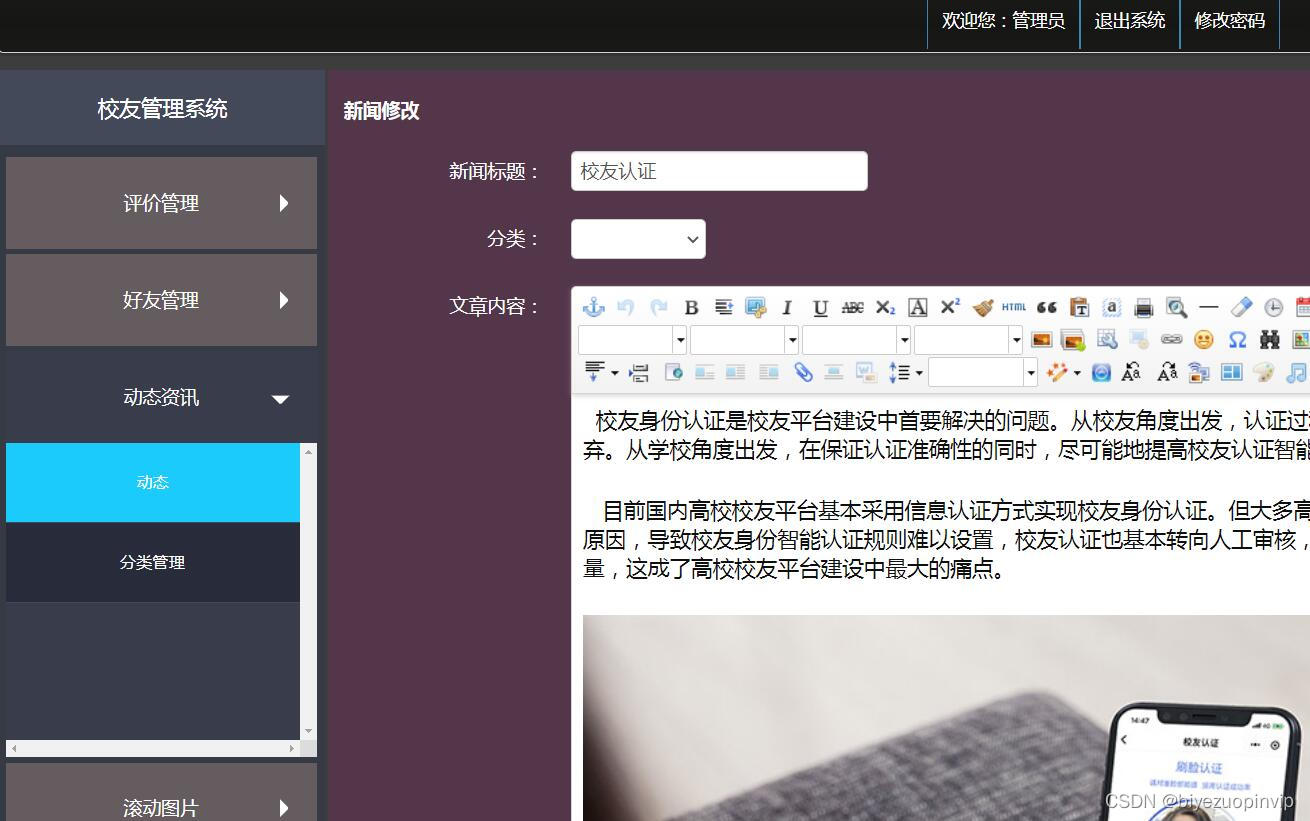Viewport: 1310px width, 821px height.
Task: Toggle bold formatting
Action: click(691, 307)
